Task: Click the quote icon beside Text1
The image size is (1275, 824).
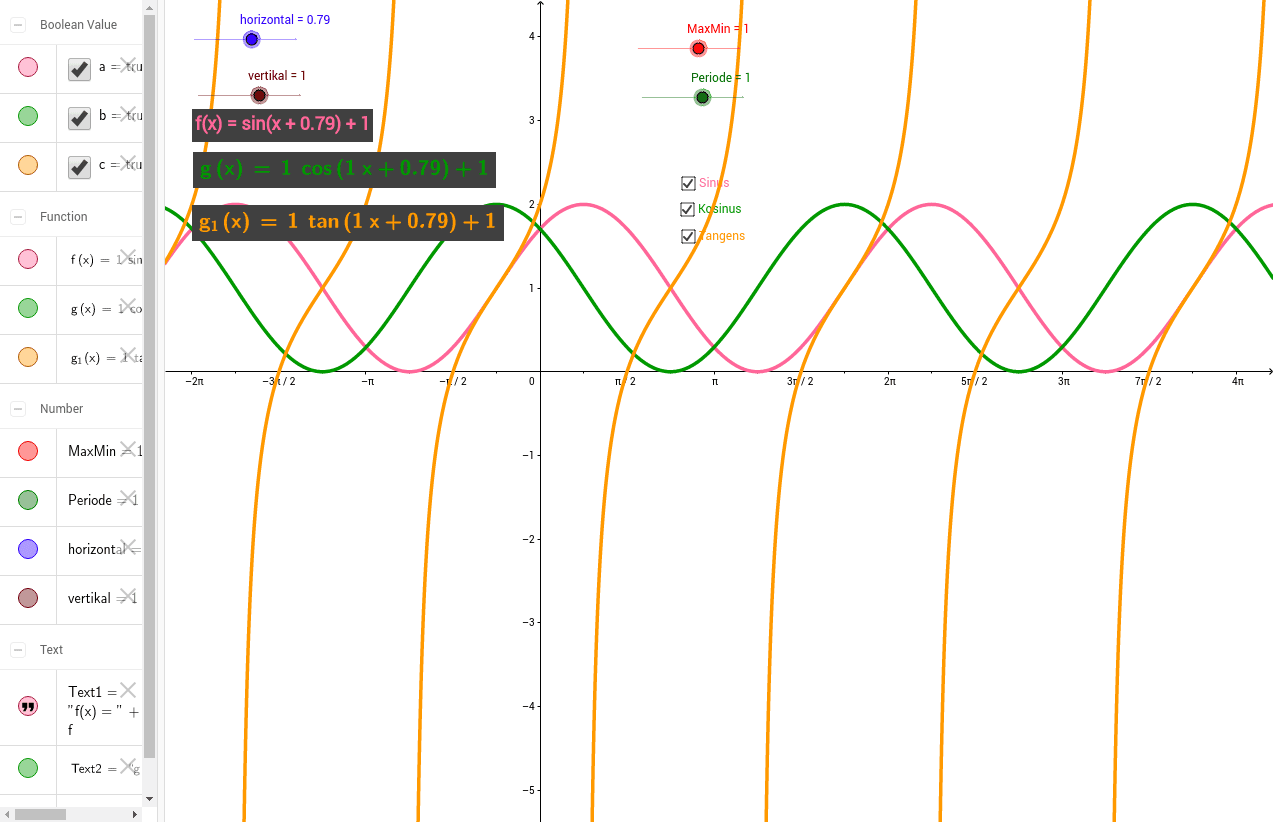Action: pos(28,707)
